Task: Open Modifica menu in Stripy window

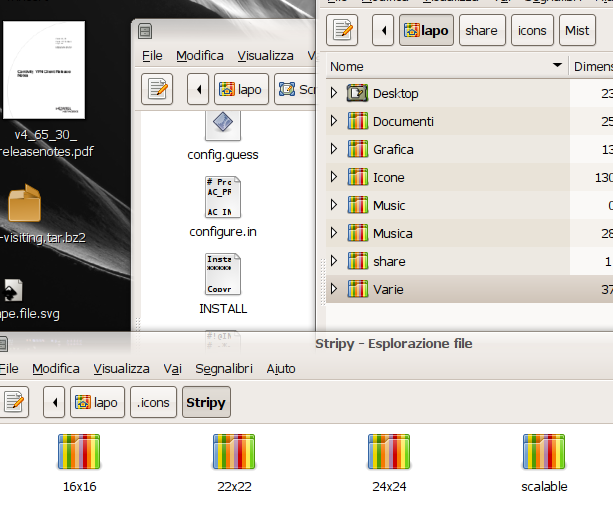Action: pos(56,369)
